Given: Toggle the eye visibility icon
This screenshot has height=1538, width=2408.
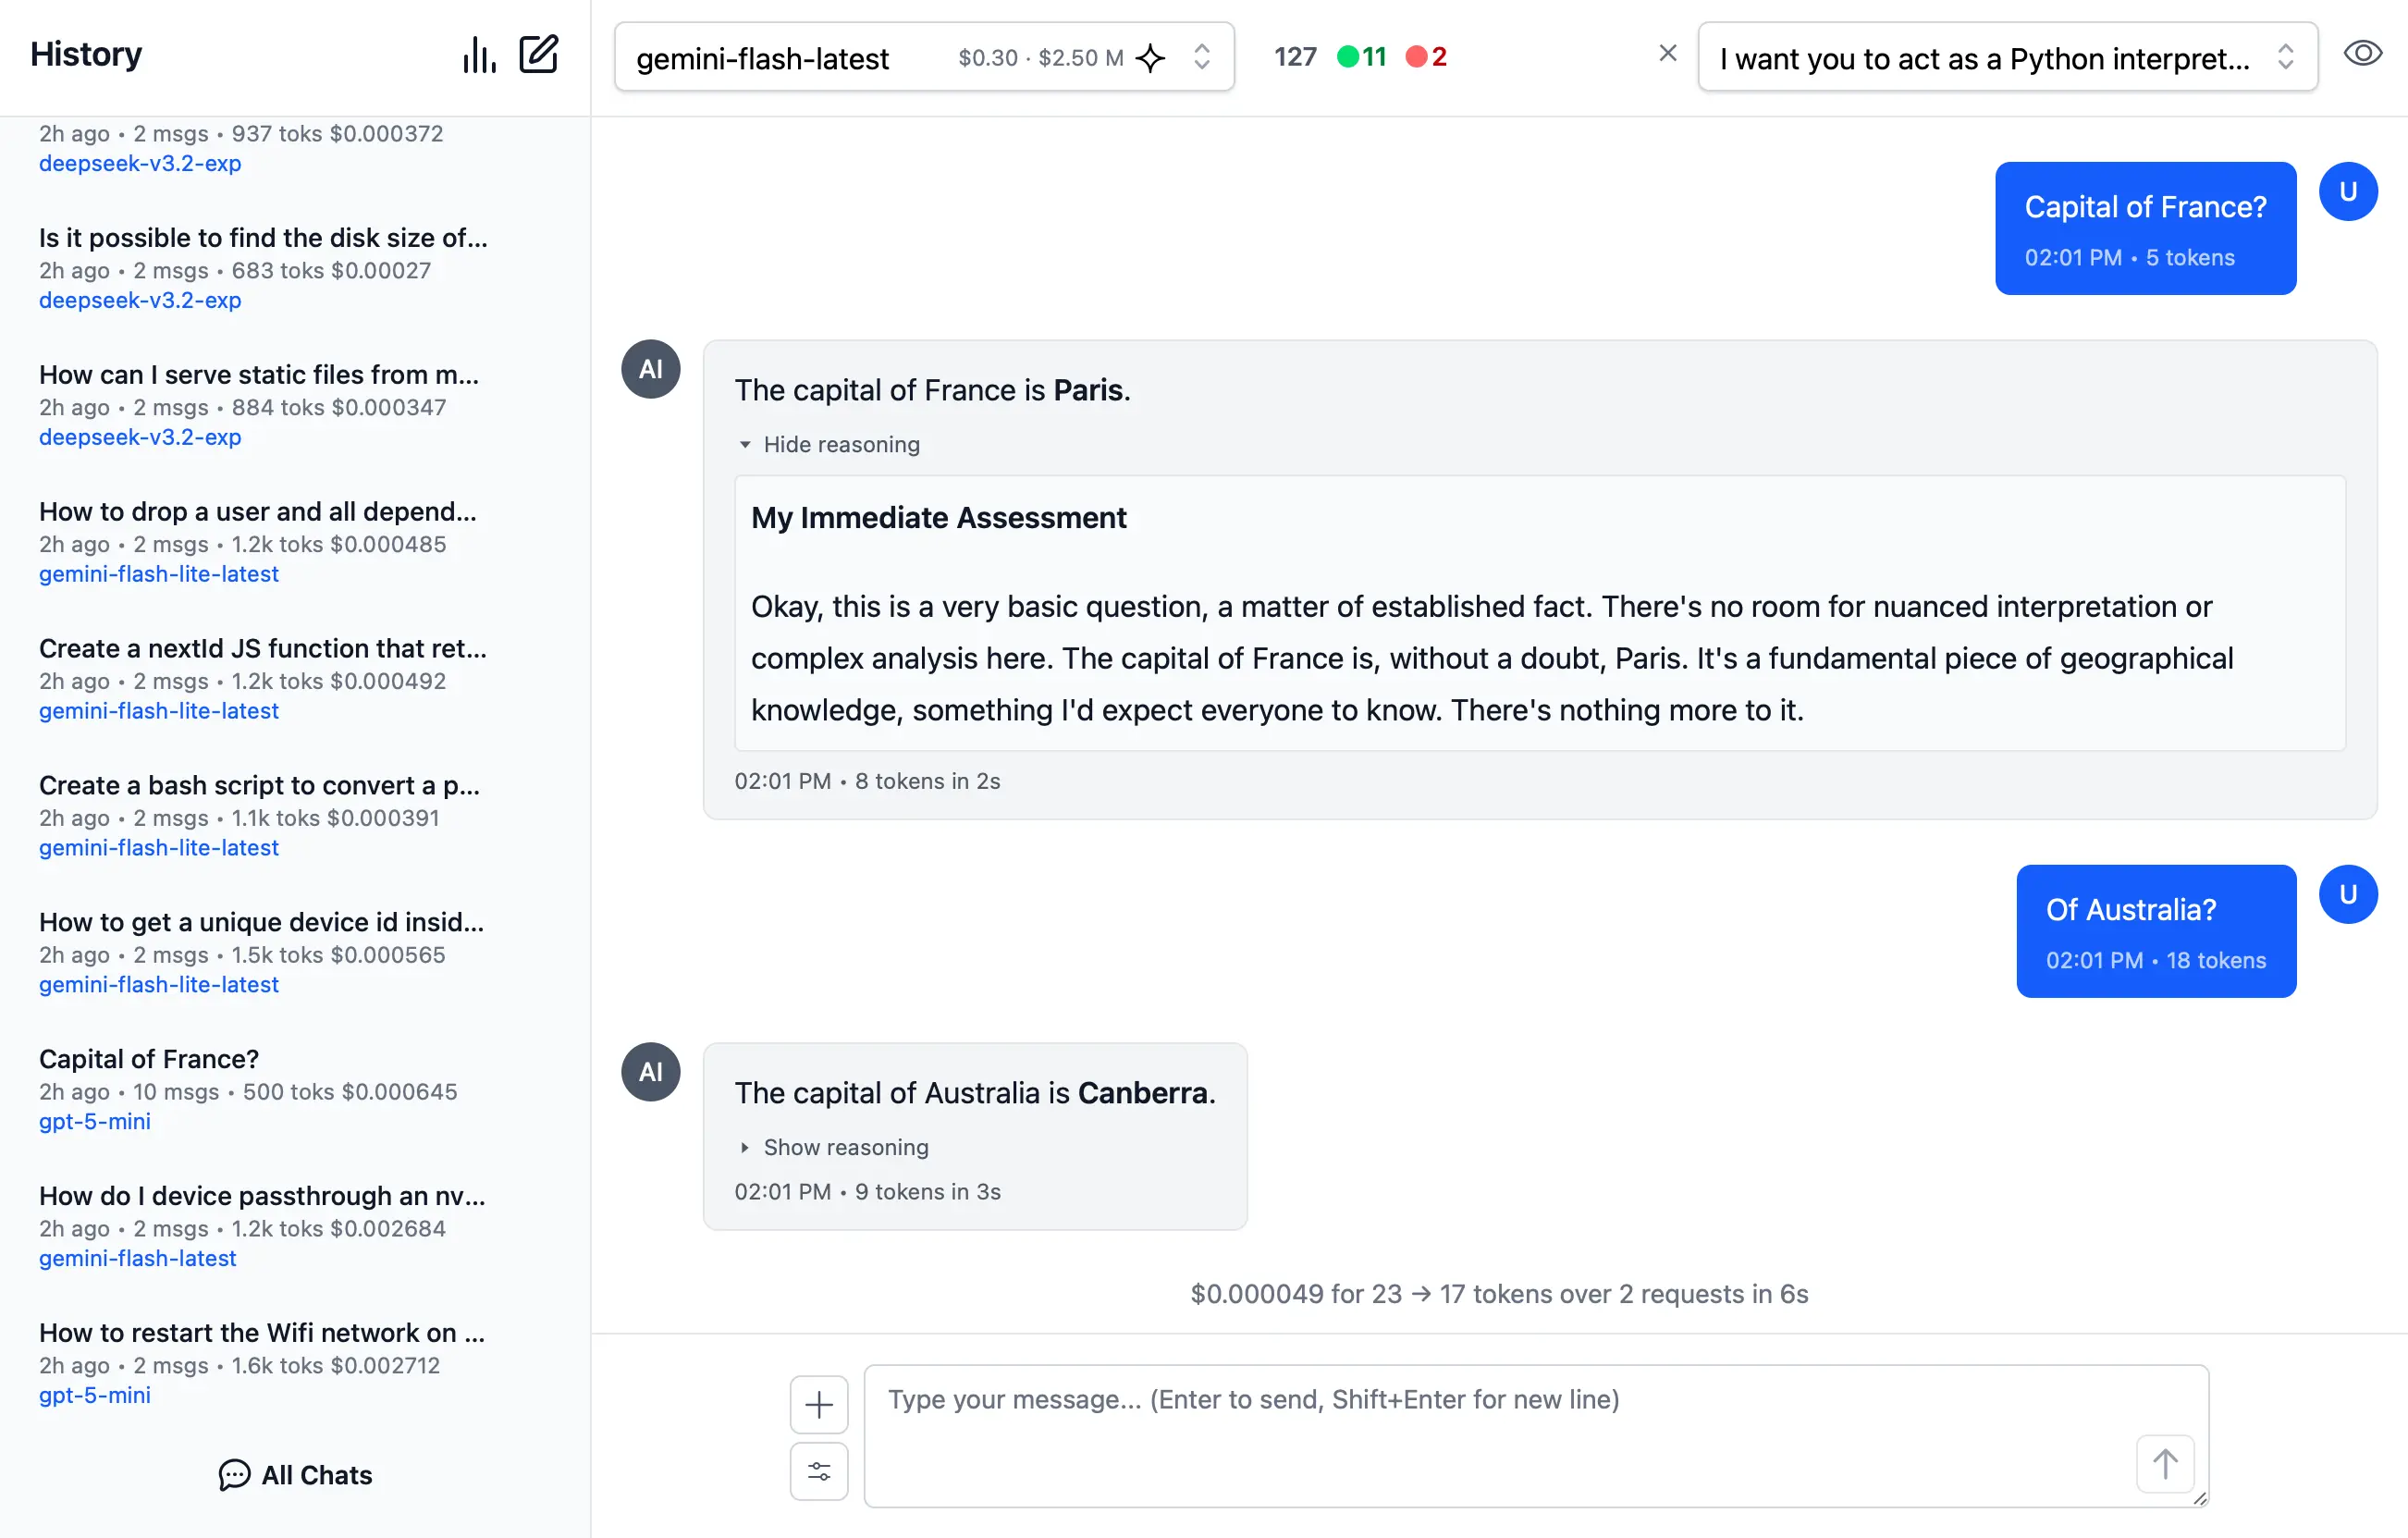Looking at the screenshot, I should click(2362, 54).
